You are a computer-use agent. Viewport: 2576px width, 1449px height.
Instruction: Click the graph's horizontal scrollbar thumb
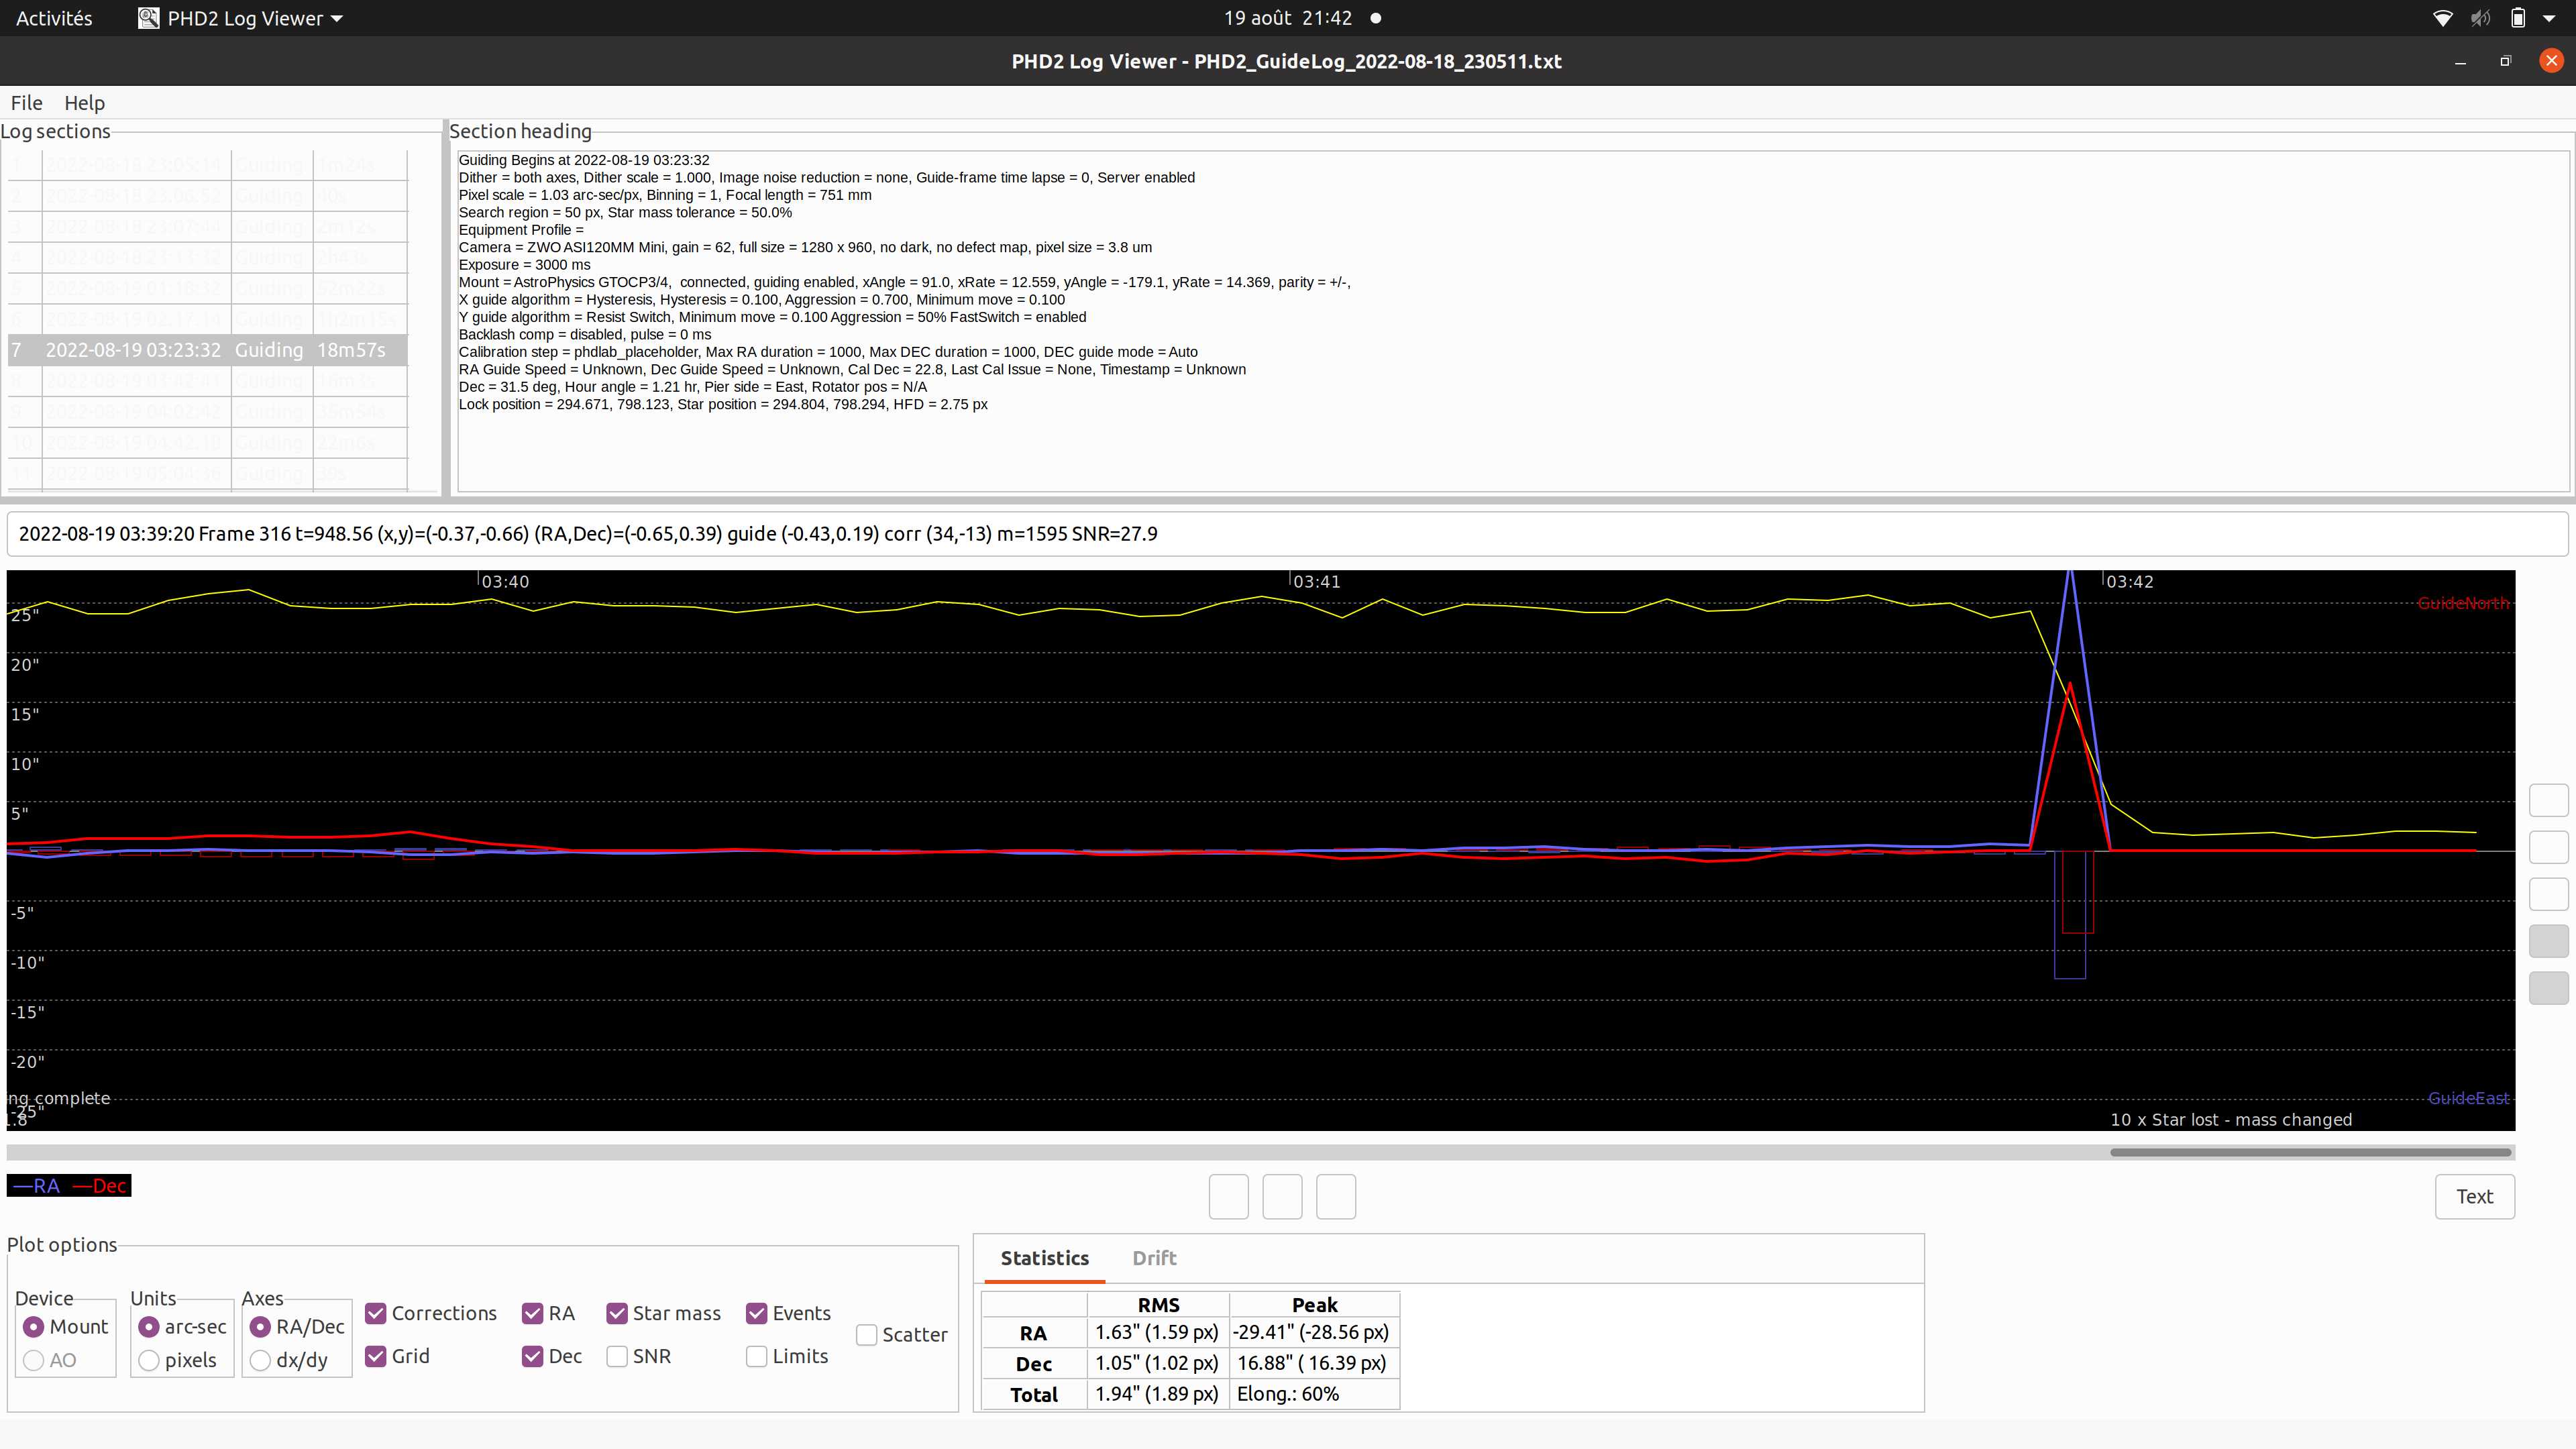click(x=2310, y=1152)
